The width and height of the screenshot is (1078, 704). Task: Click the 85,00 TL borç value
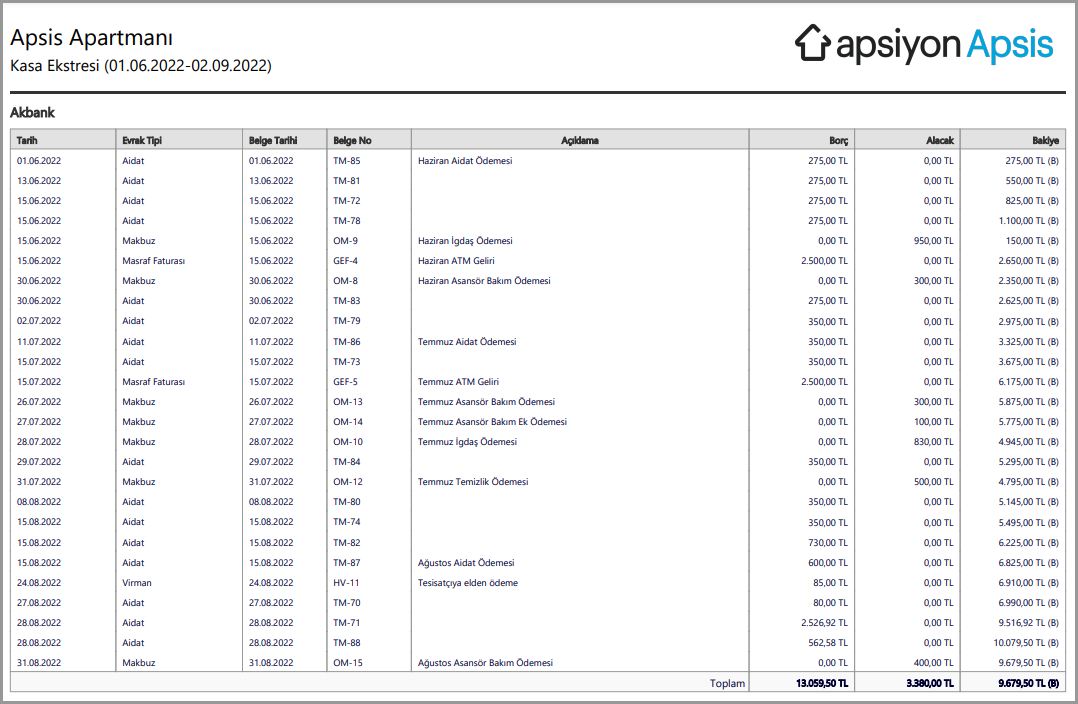point(830,582)
